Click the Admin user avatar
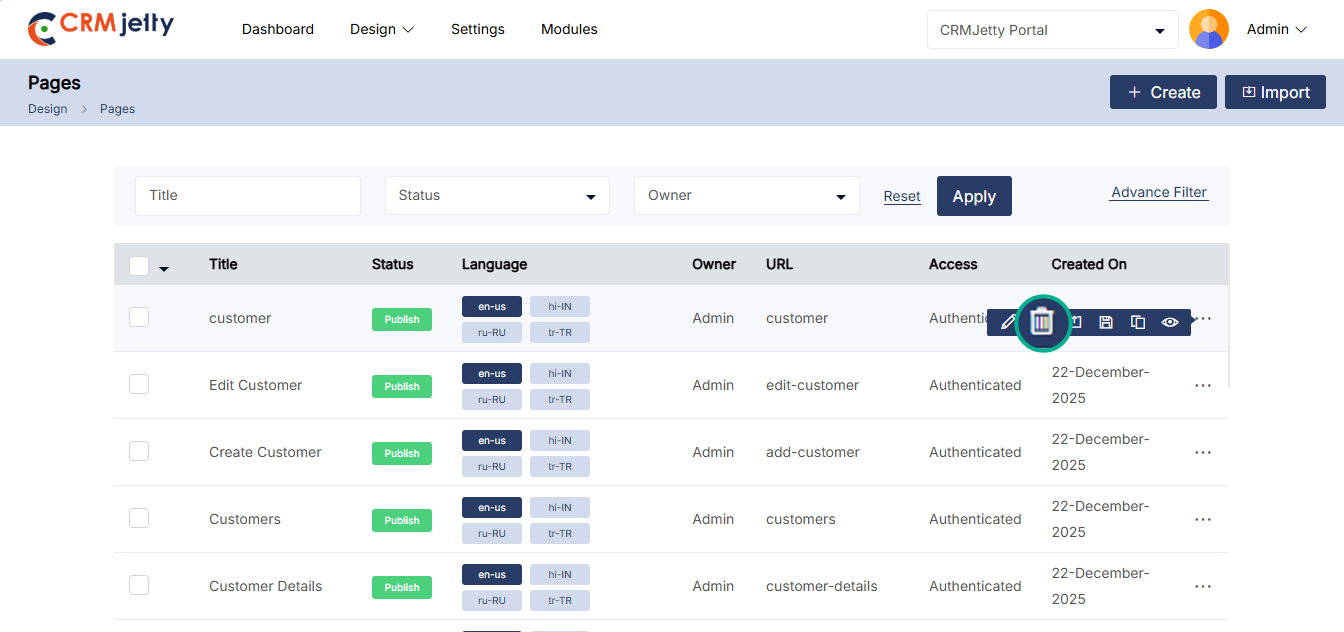This screenshot has height=632, width=1344. pyautogui.click(x=1208, y=29)
